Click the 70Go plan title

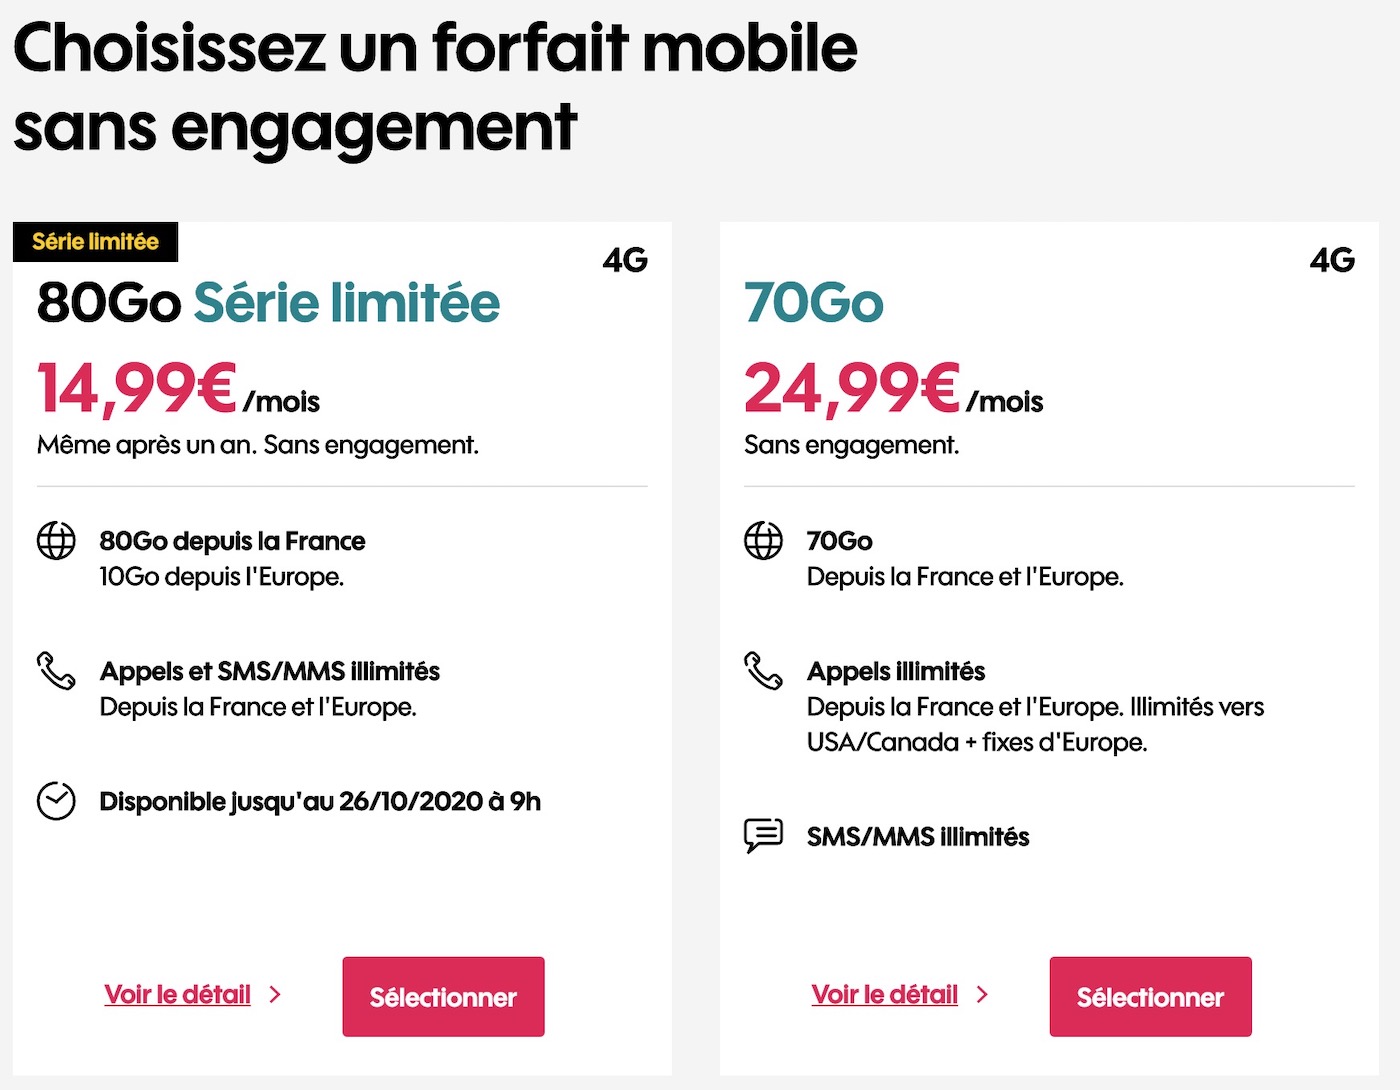tap(813, 303)
